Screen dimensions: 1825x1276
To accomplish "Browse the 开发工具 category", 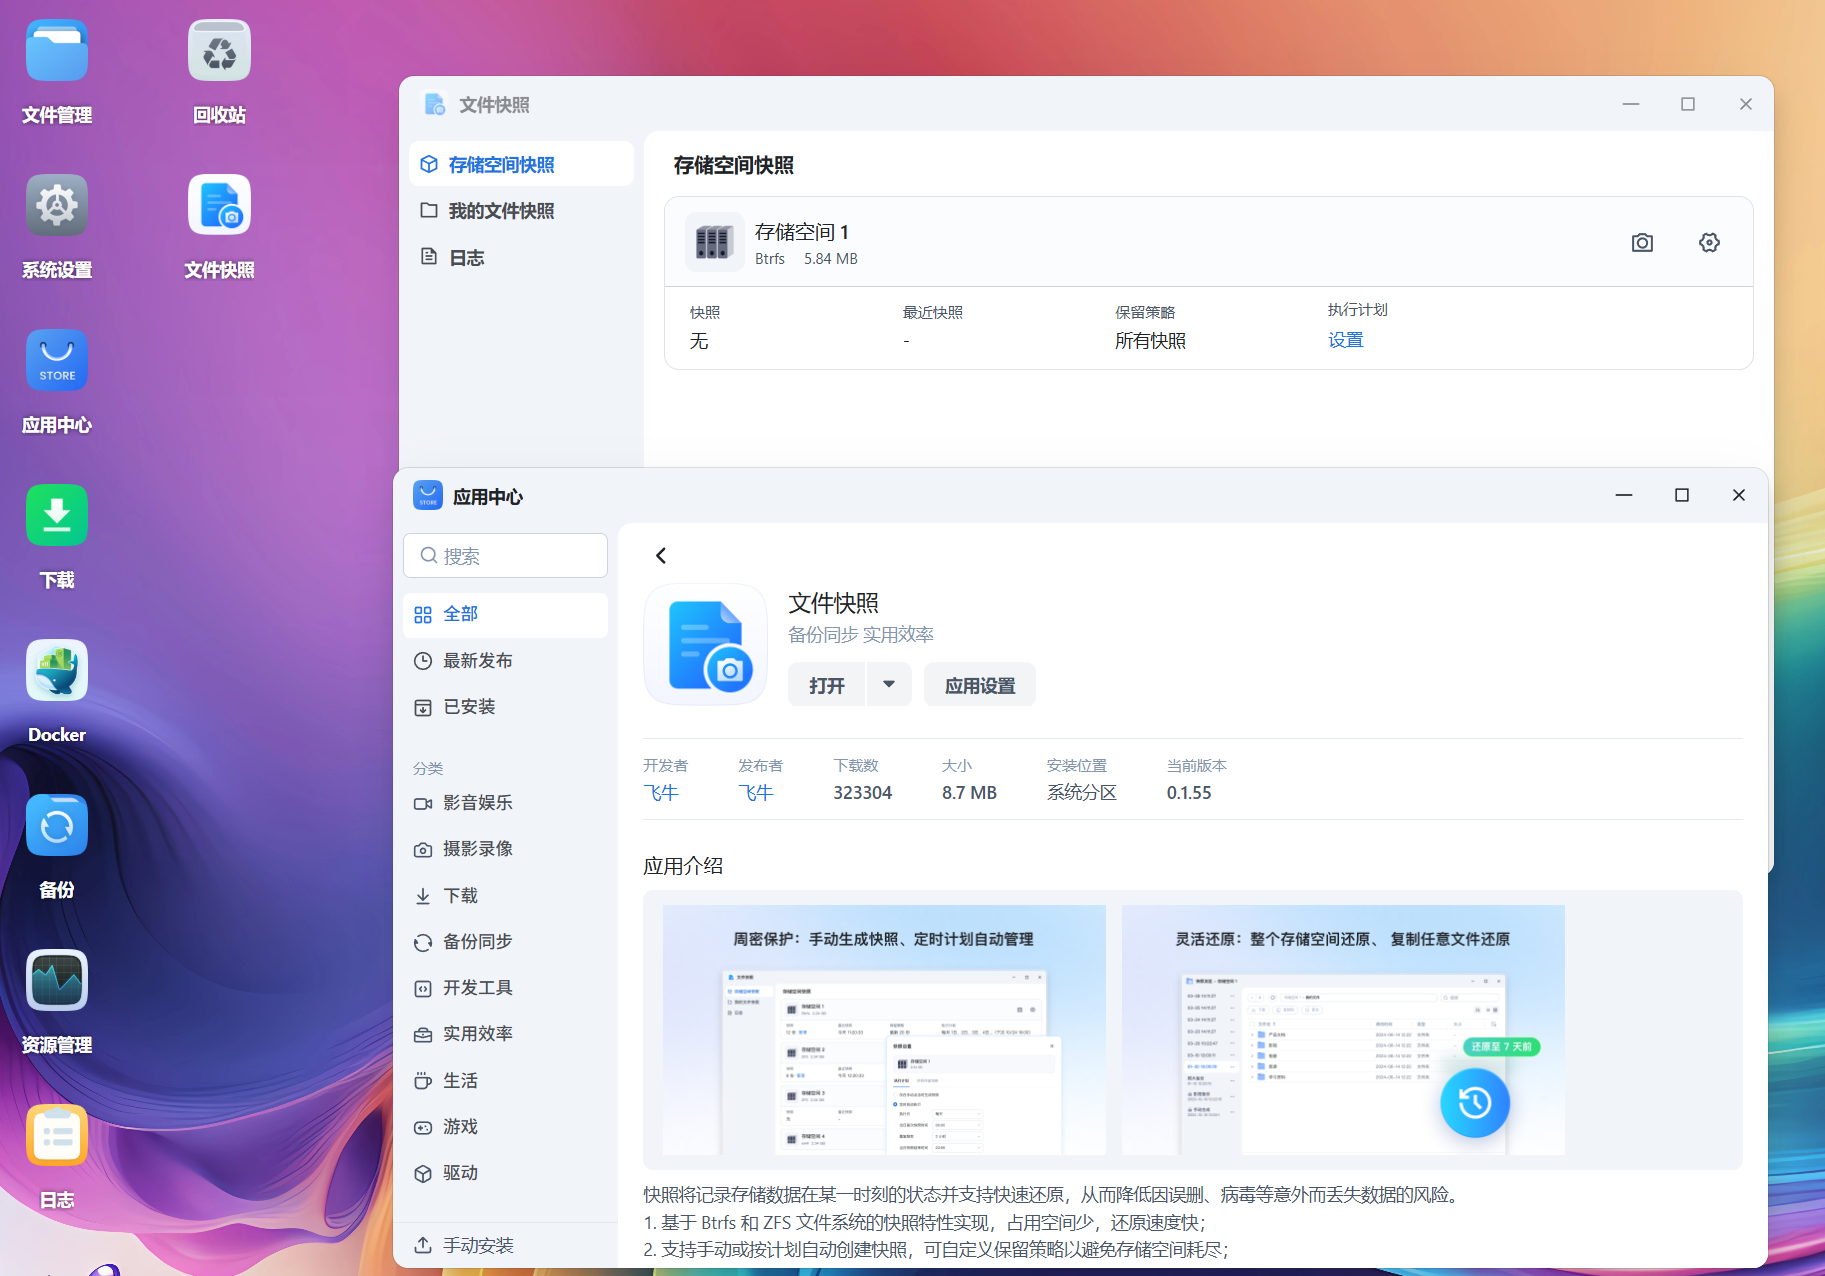I will [505, 988].
